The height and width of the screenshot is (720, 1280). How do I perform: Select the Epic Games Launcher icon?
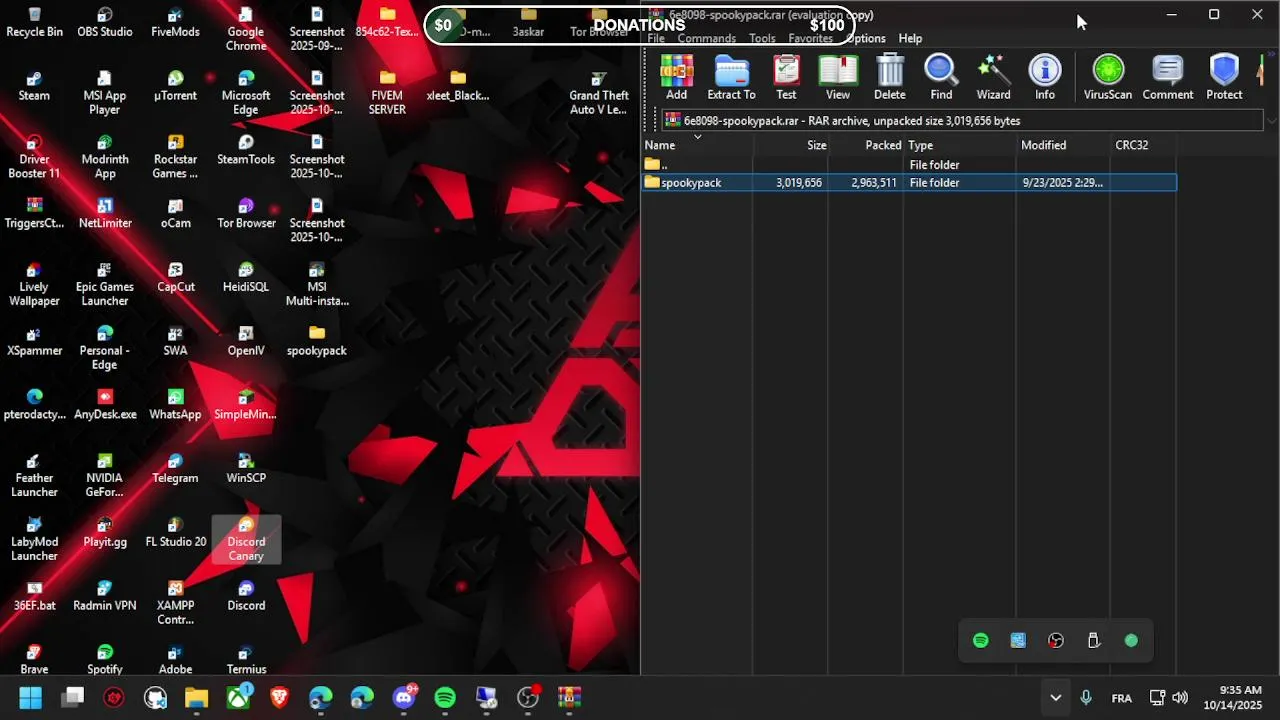tap(105, 284)
